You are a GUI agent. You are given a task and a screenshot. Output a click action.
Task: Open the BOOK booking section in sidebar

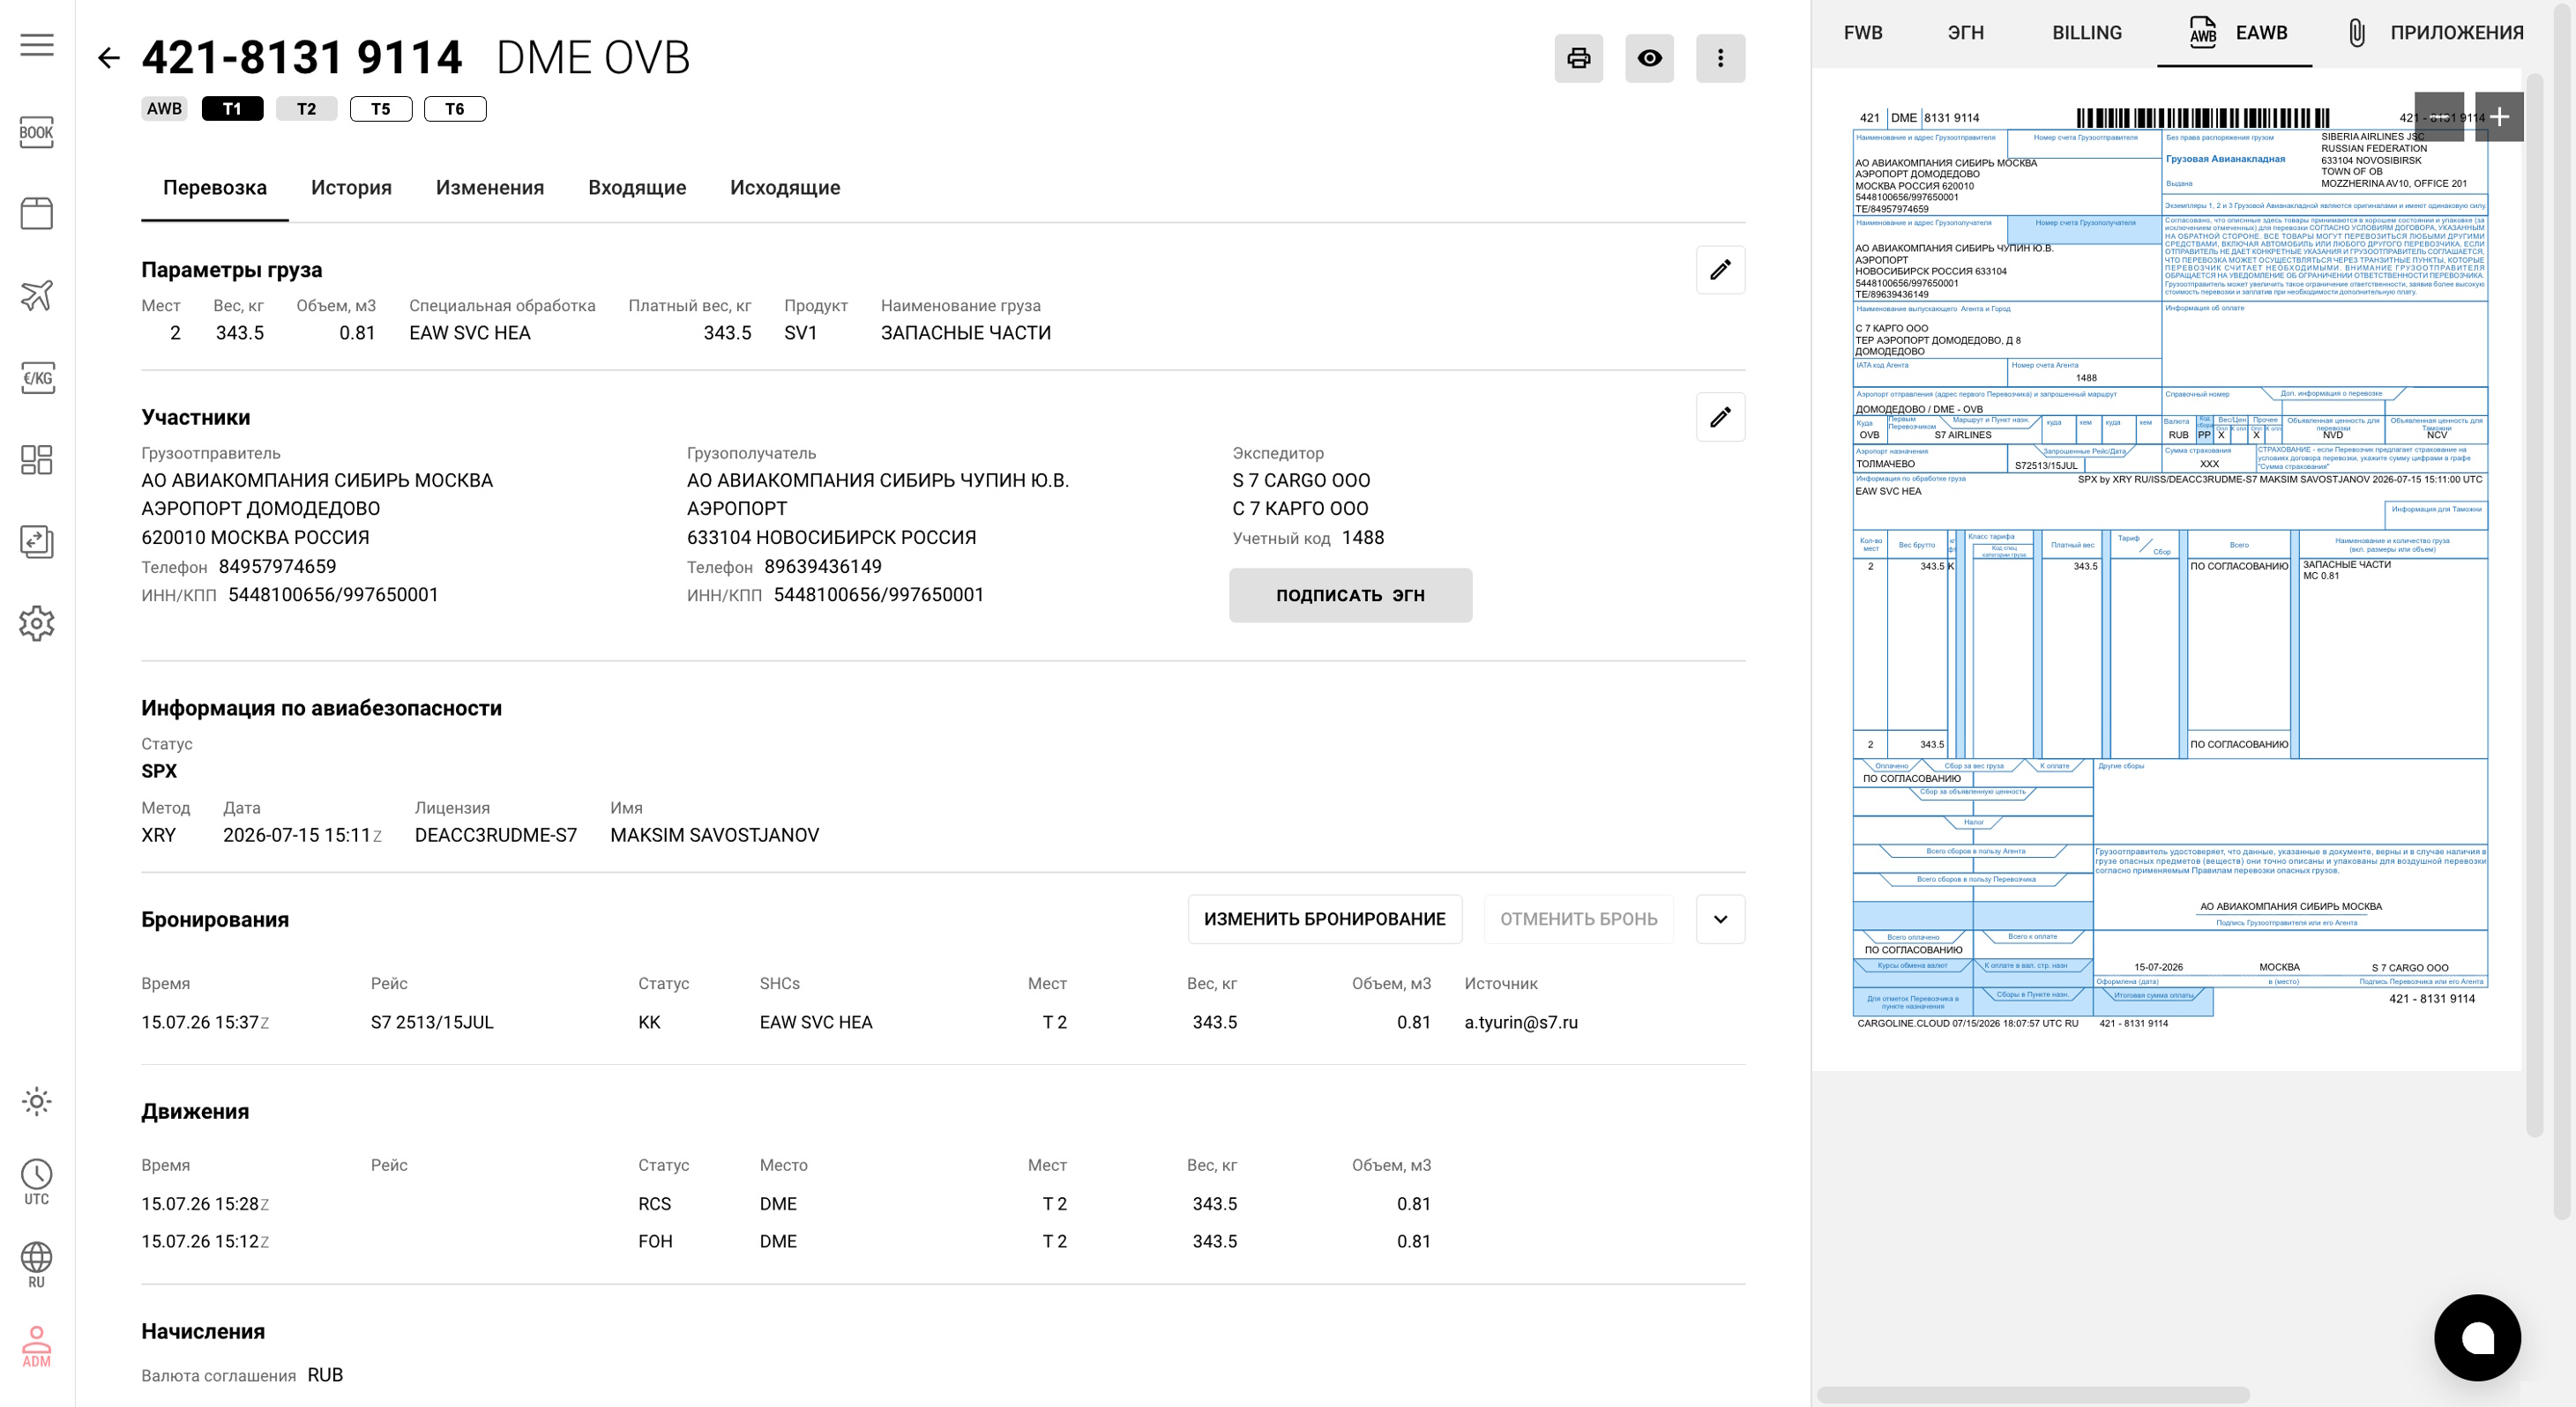37,132
